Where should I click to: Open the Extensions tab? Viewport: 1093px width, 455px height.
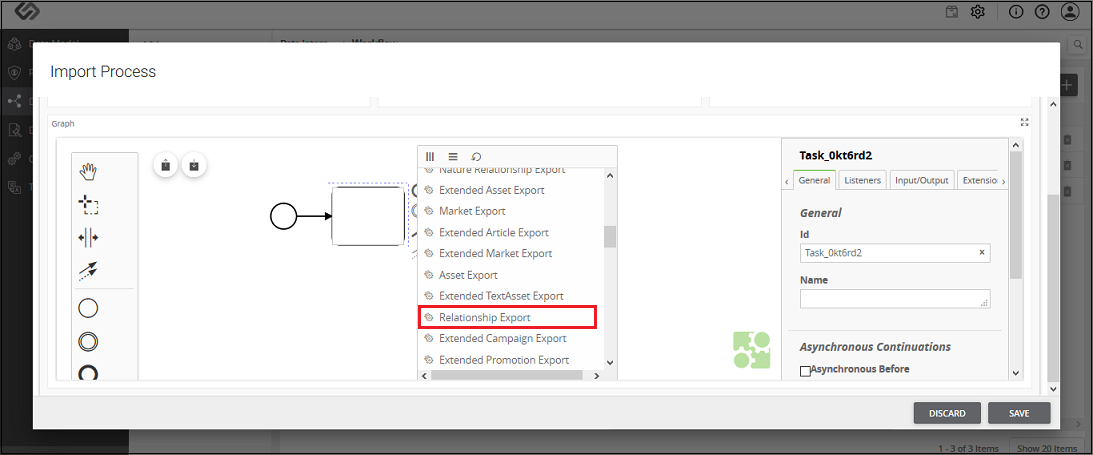(x=977, y=180)
